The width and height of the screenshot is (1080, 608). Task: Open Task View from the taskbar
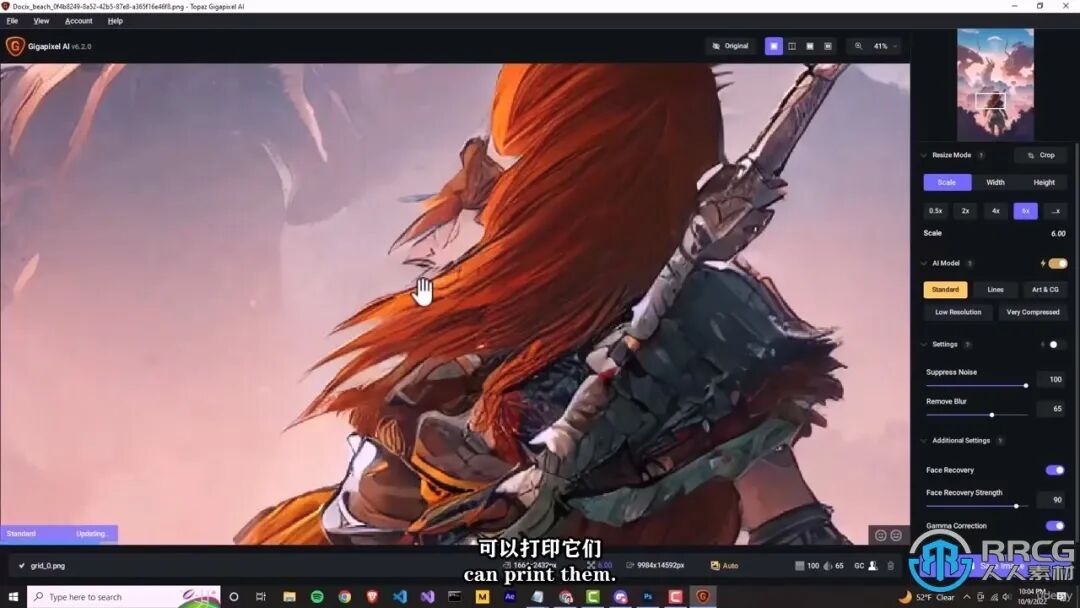260,596
